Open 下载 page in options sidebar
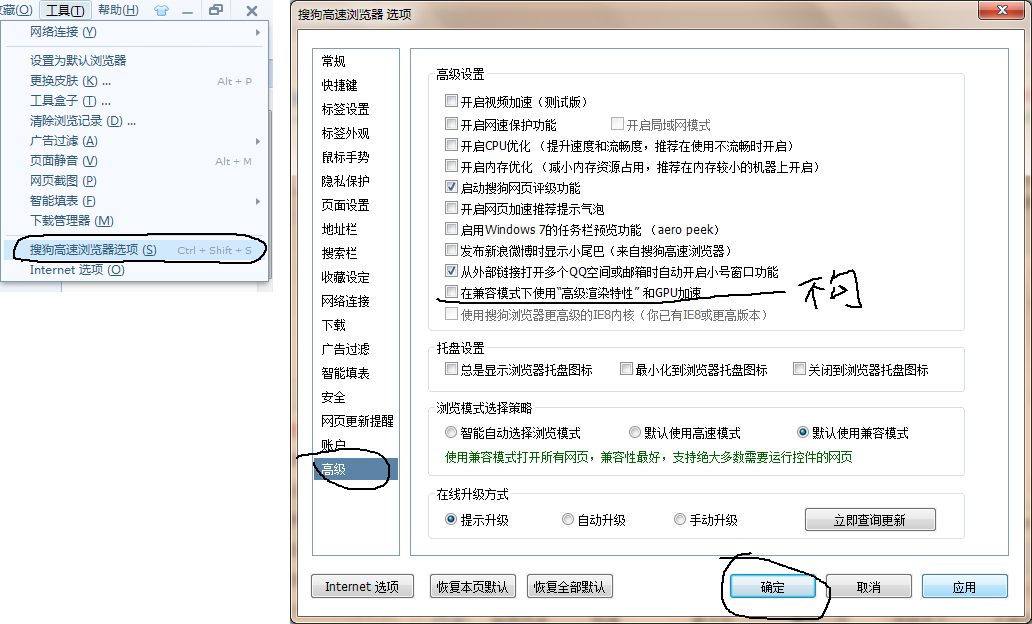 point(356,325)
